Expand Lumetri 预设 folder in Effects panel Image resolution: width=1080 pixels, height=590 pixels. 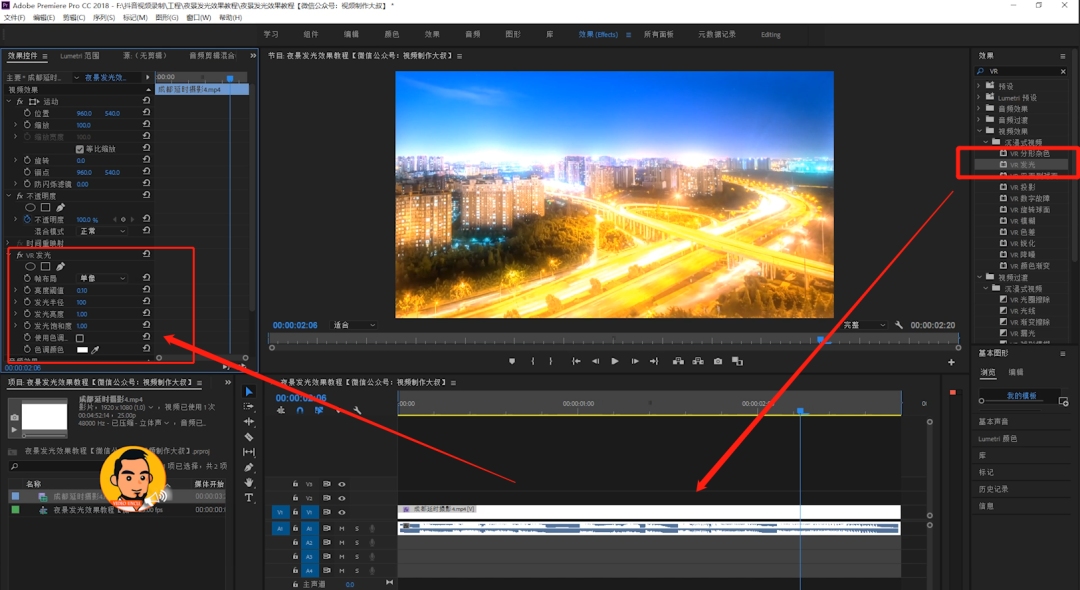coord(979,97)
